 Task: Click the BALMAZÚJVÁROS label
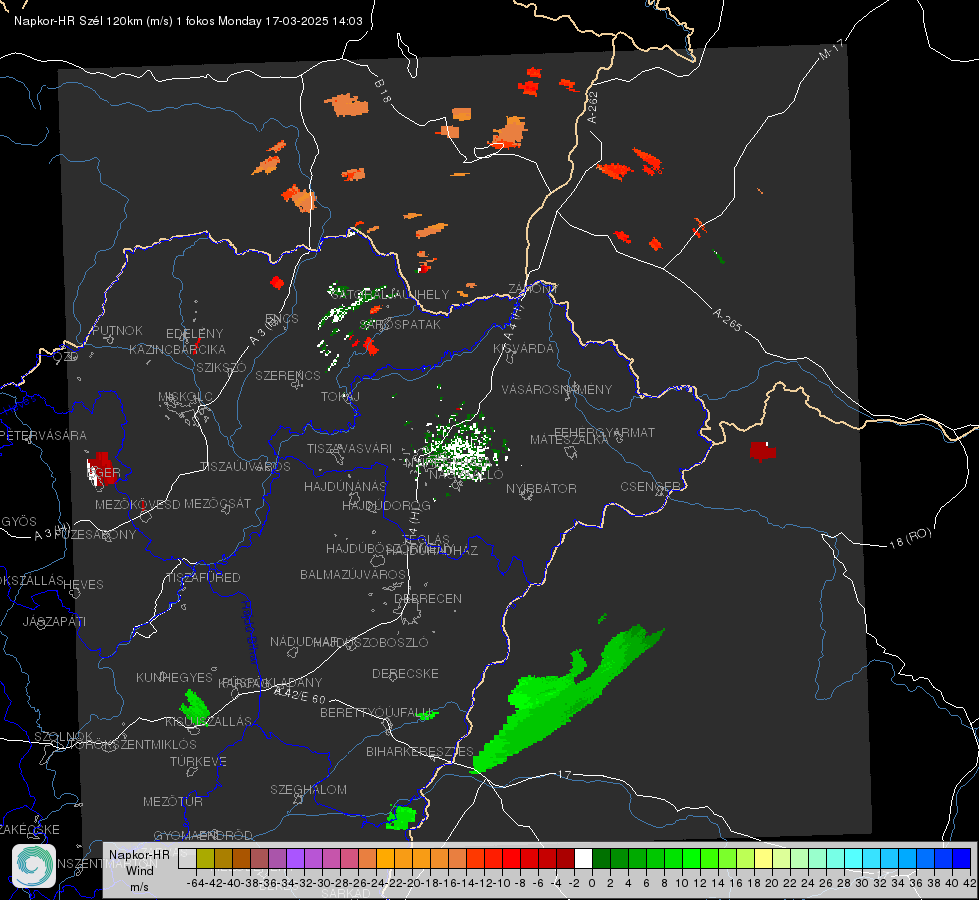tap(353, 574)
